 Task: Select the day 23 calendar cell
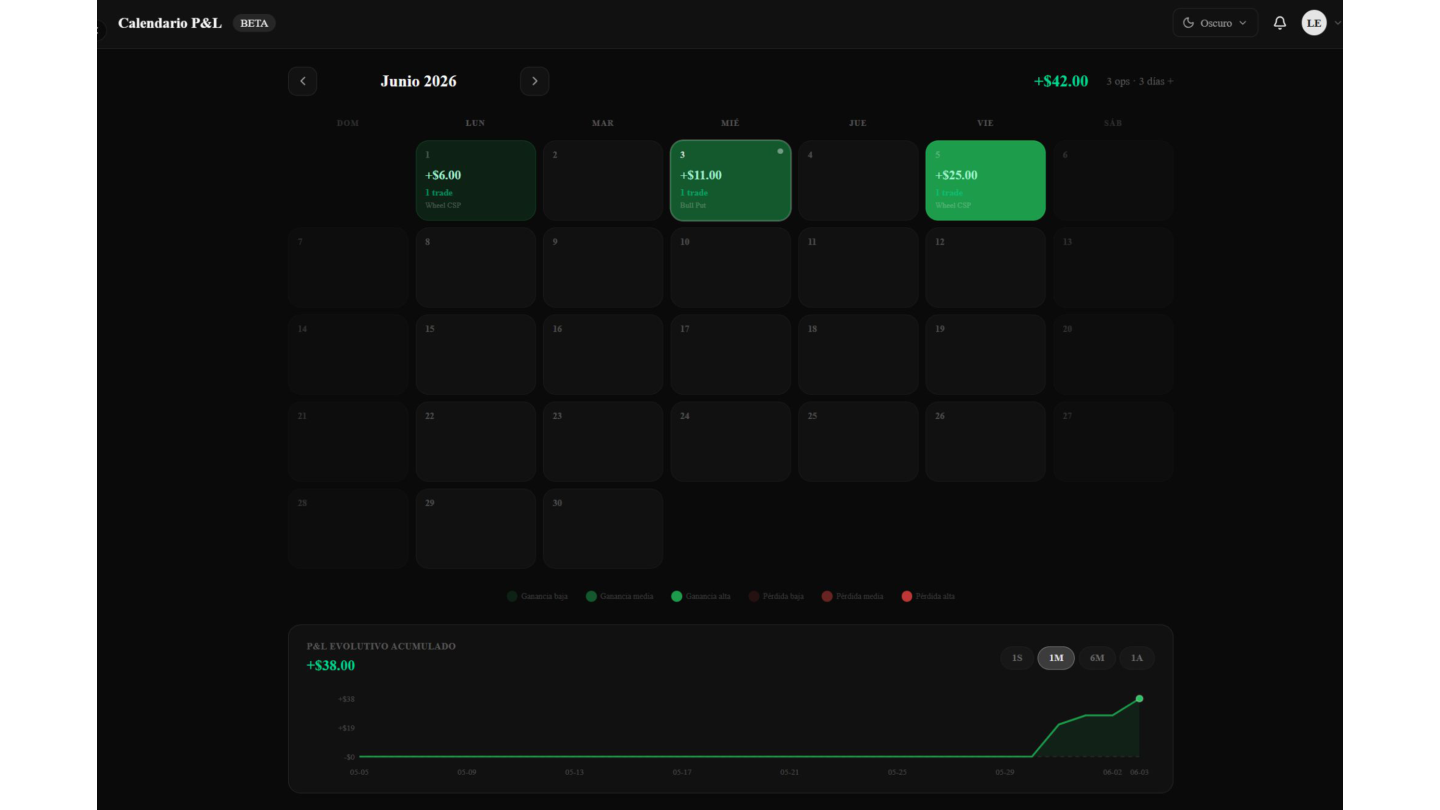point(603,441)
